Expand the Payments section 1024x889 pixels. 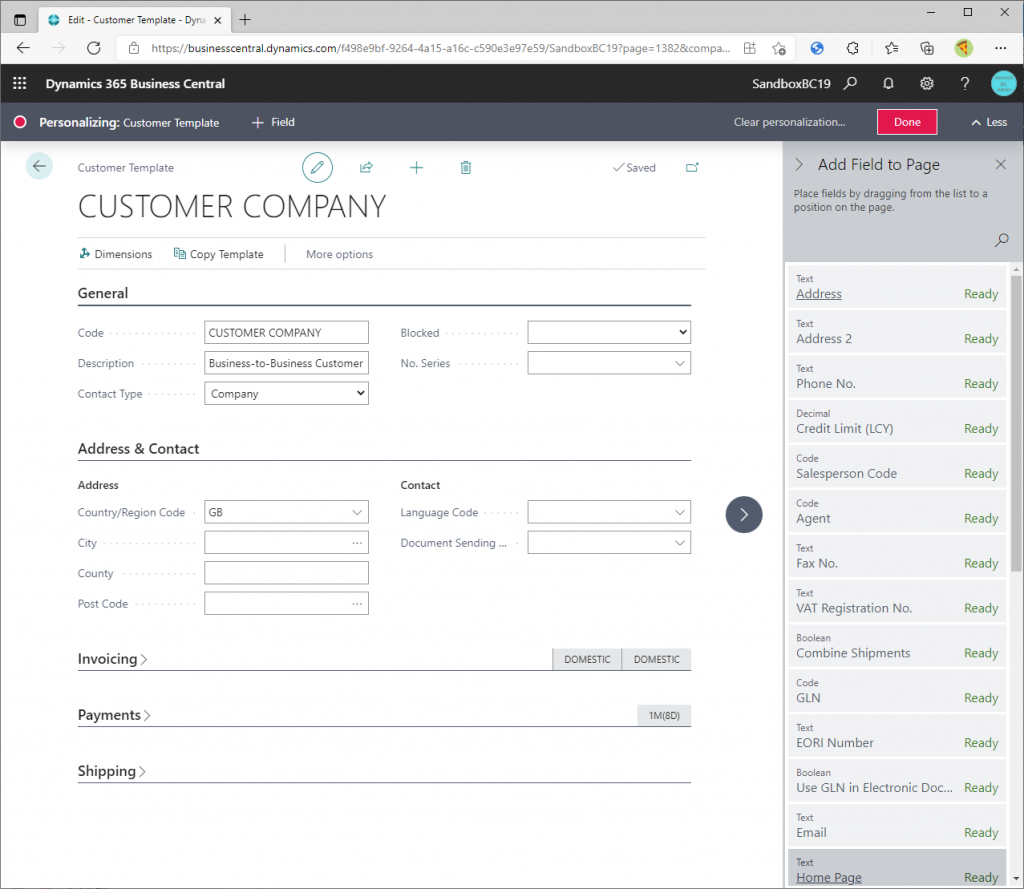(x=114, y=715)
